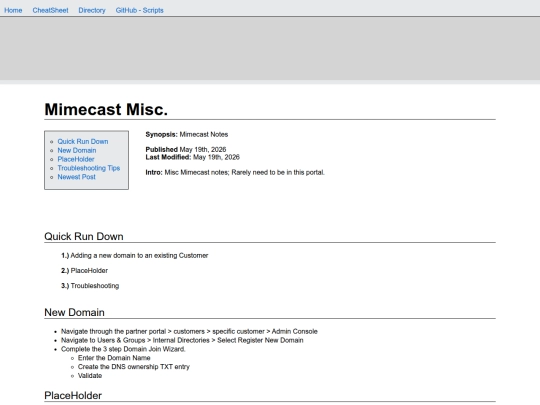This screenshot has height=405, width=540.
Task: Click item 1 Adding a new domain
Action: point(135,256)
